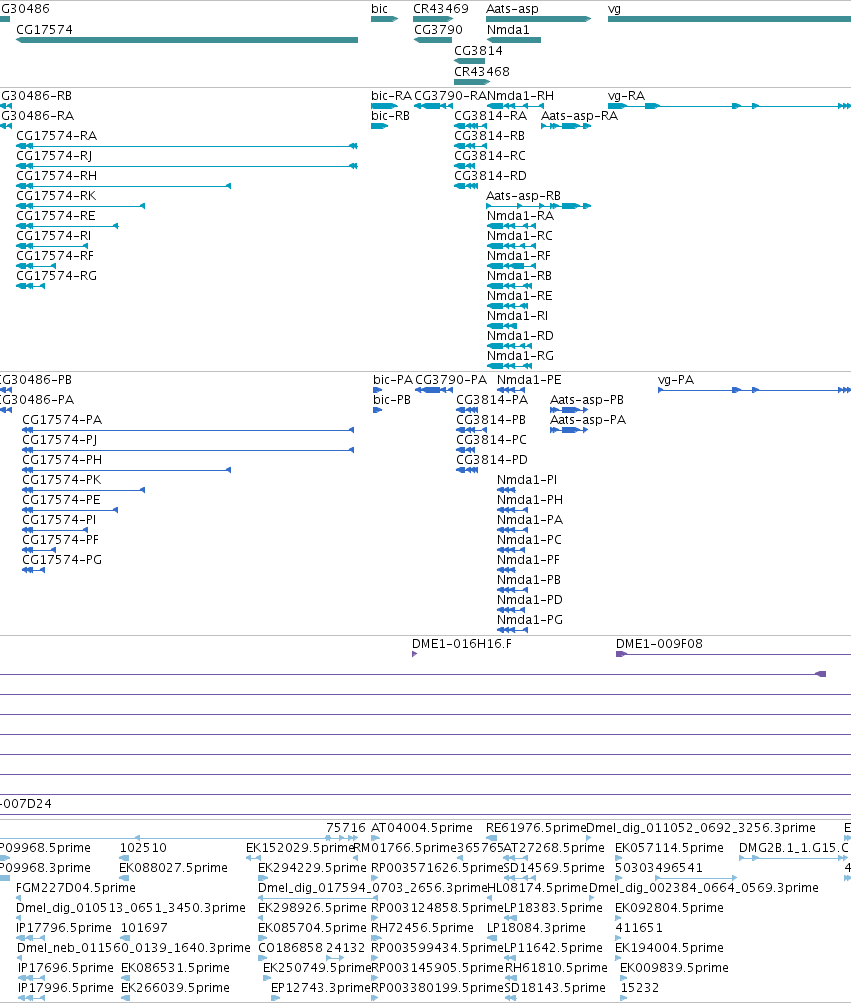
Task: Click EST FGM227D04.5prime
Action: [x=76, y=888]
